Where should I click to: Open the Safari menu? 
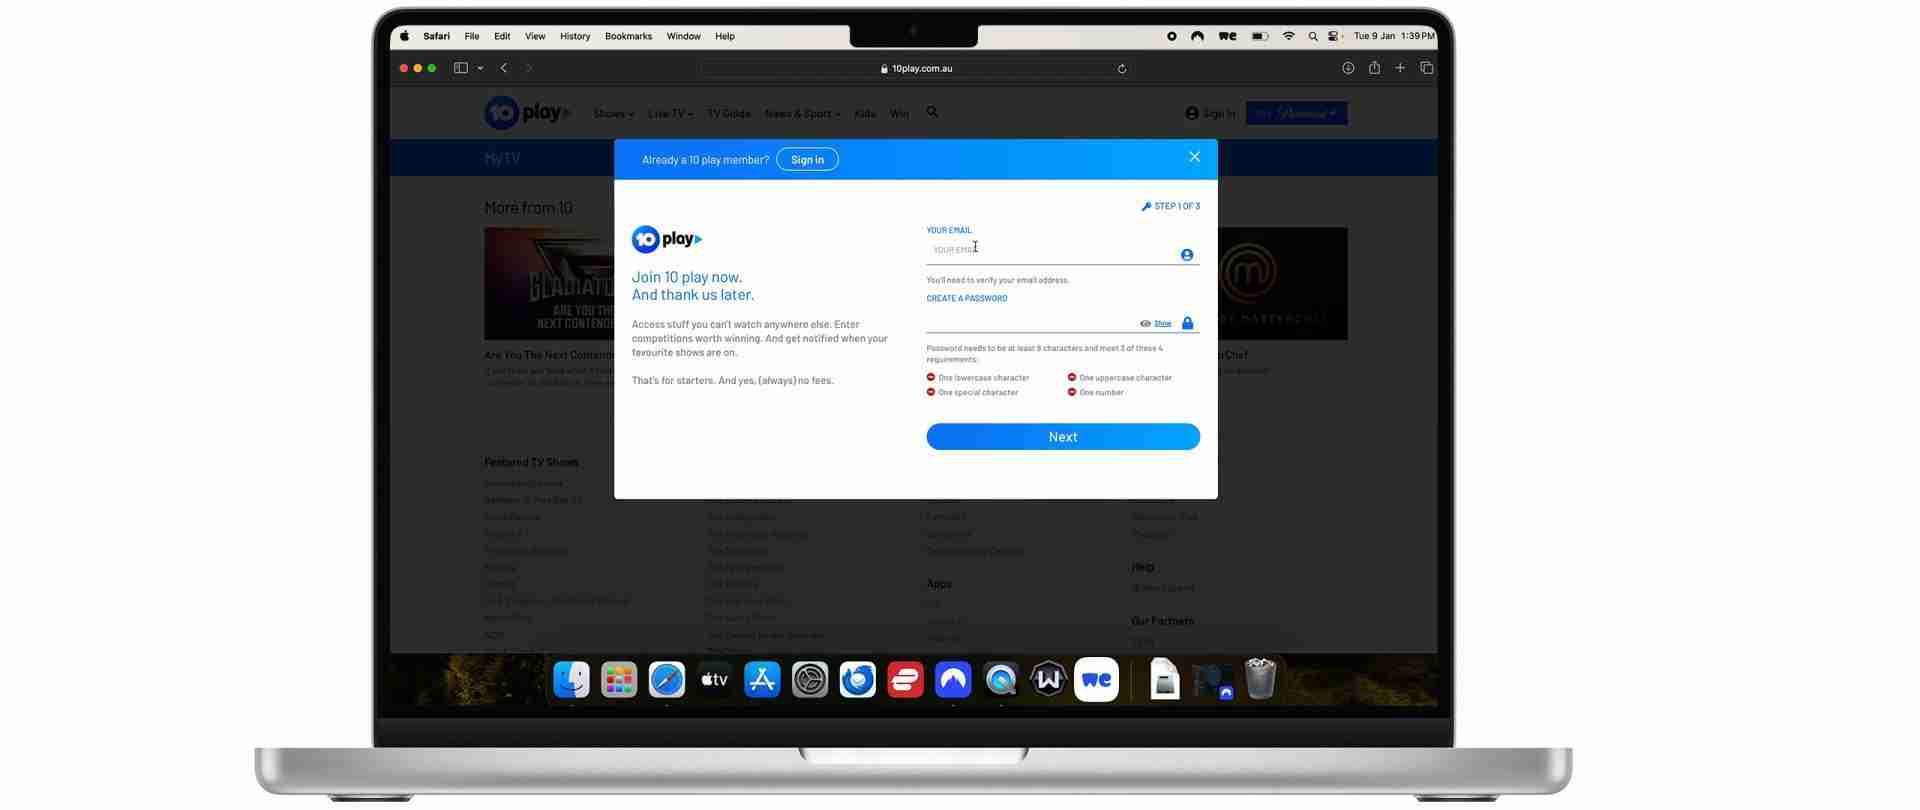pos(436,36)
